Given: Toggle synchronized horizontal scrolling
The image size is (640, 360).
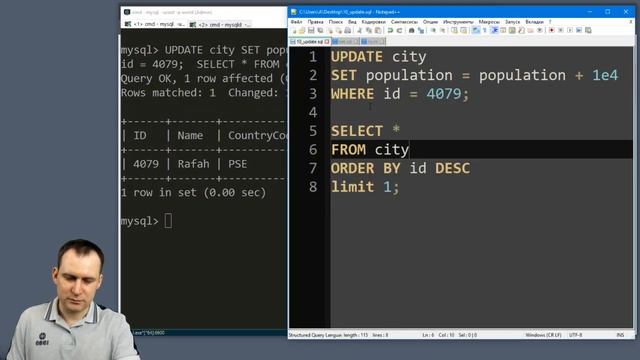Looking at the screenshot, I should [464, 30].
